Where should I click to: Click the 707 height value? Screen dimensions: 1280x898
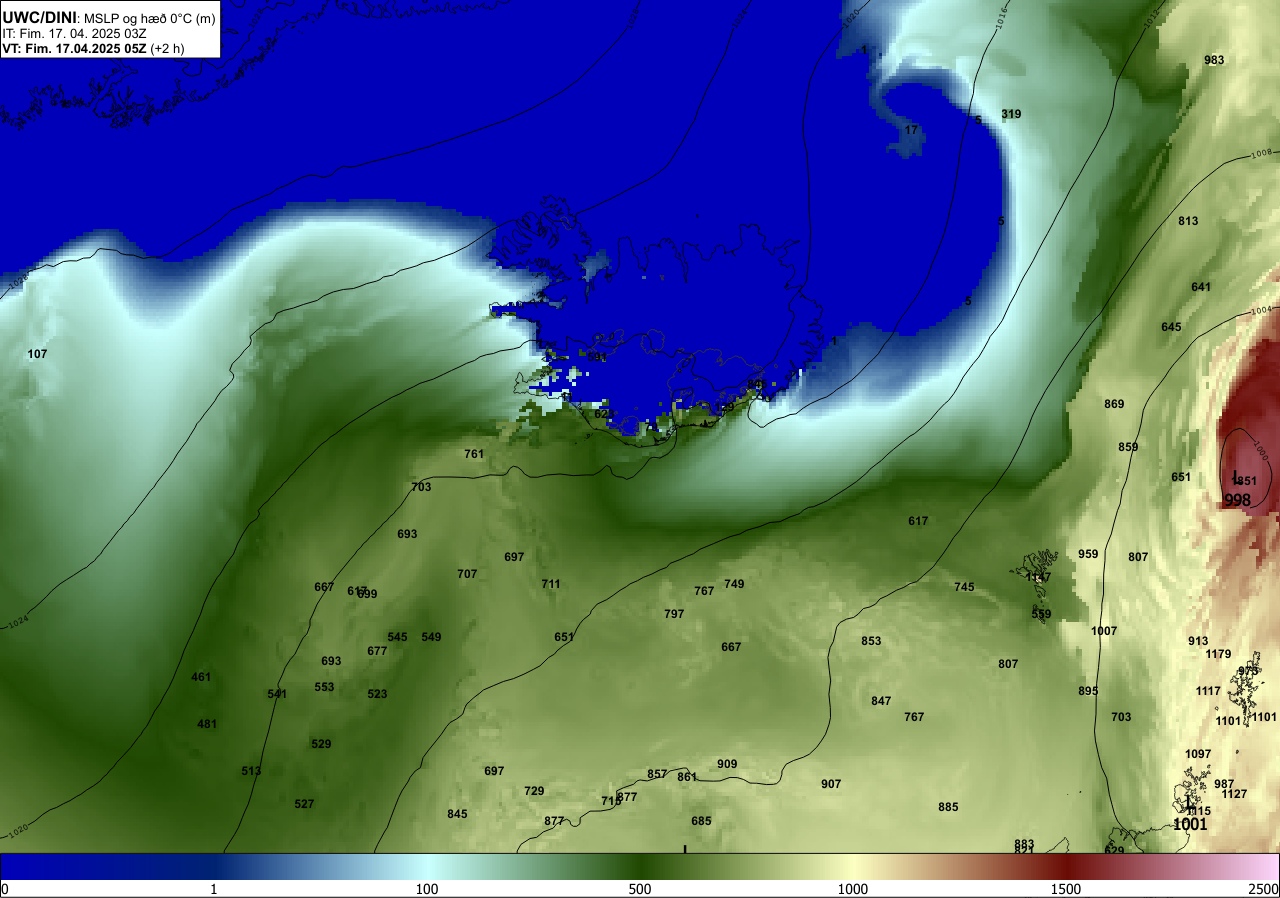467,574
